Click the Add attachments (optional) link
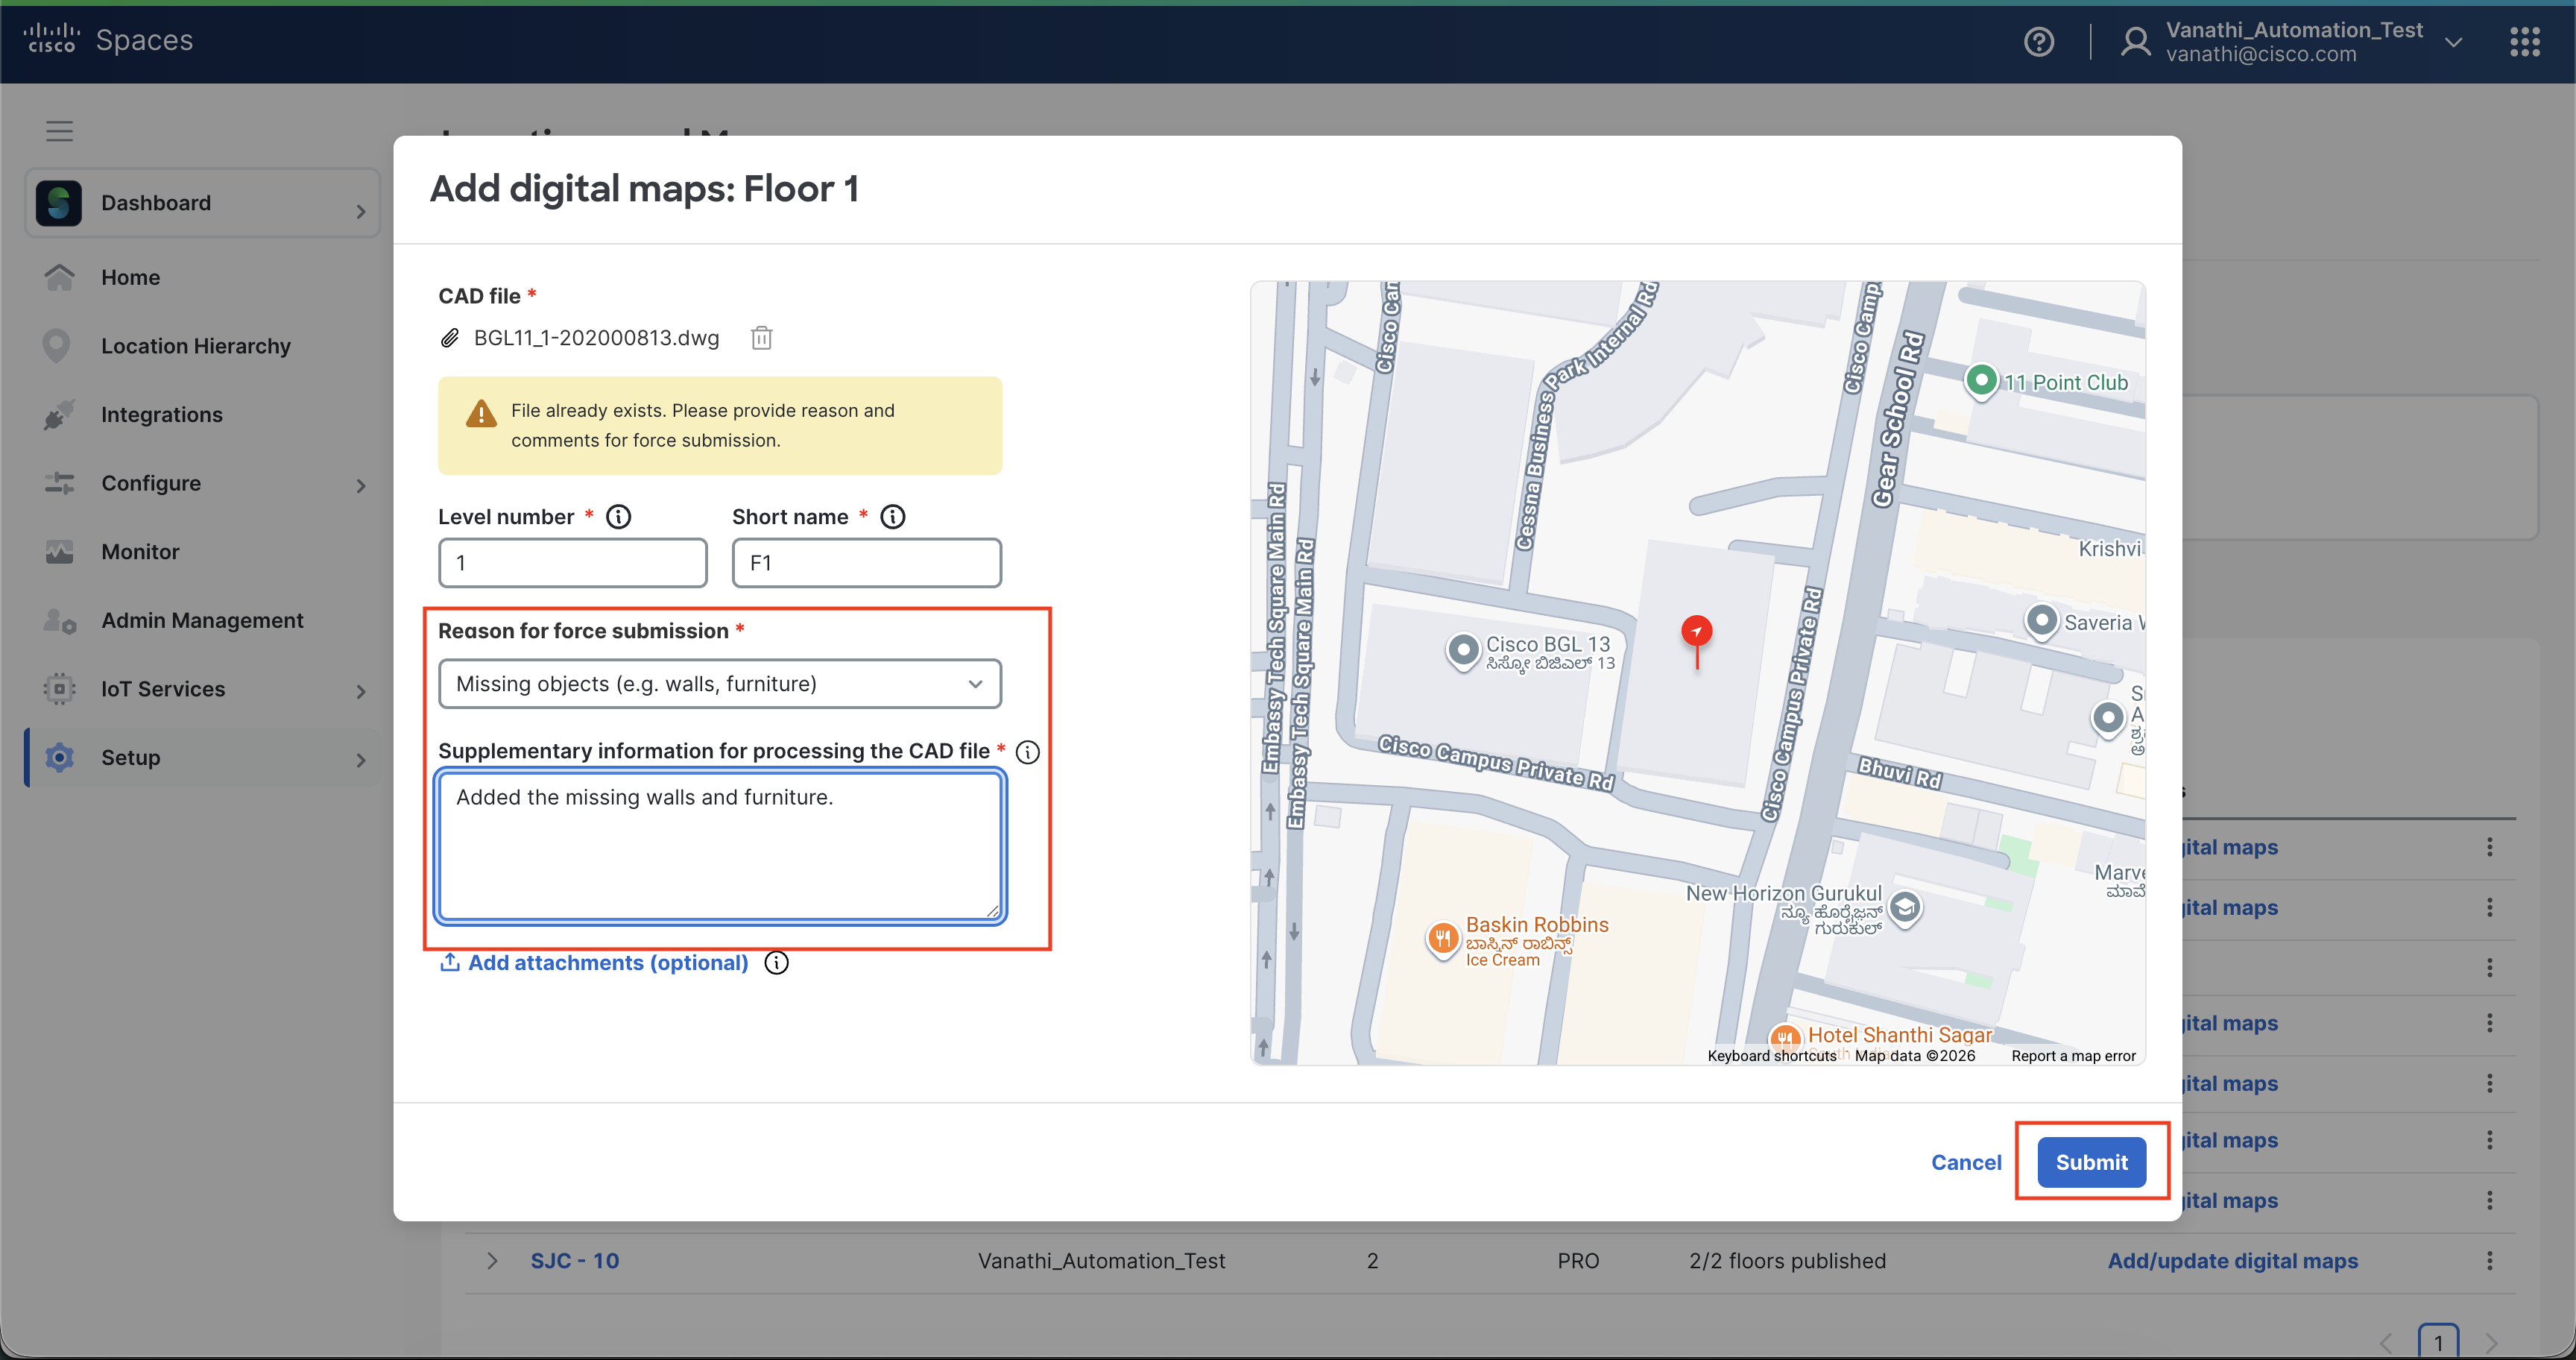 click(607, 963)
